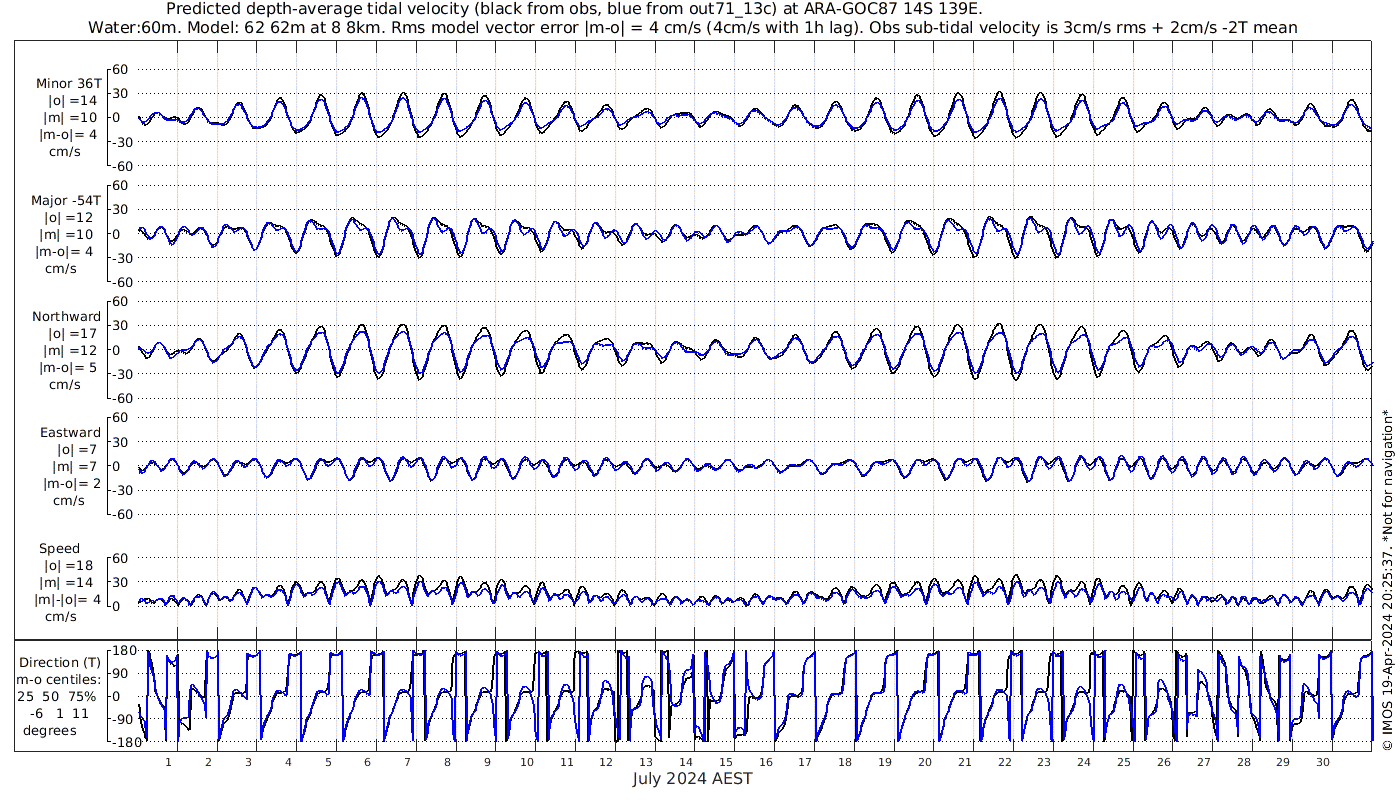Click day '8' on the date axis

coord(447,762)
